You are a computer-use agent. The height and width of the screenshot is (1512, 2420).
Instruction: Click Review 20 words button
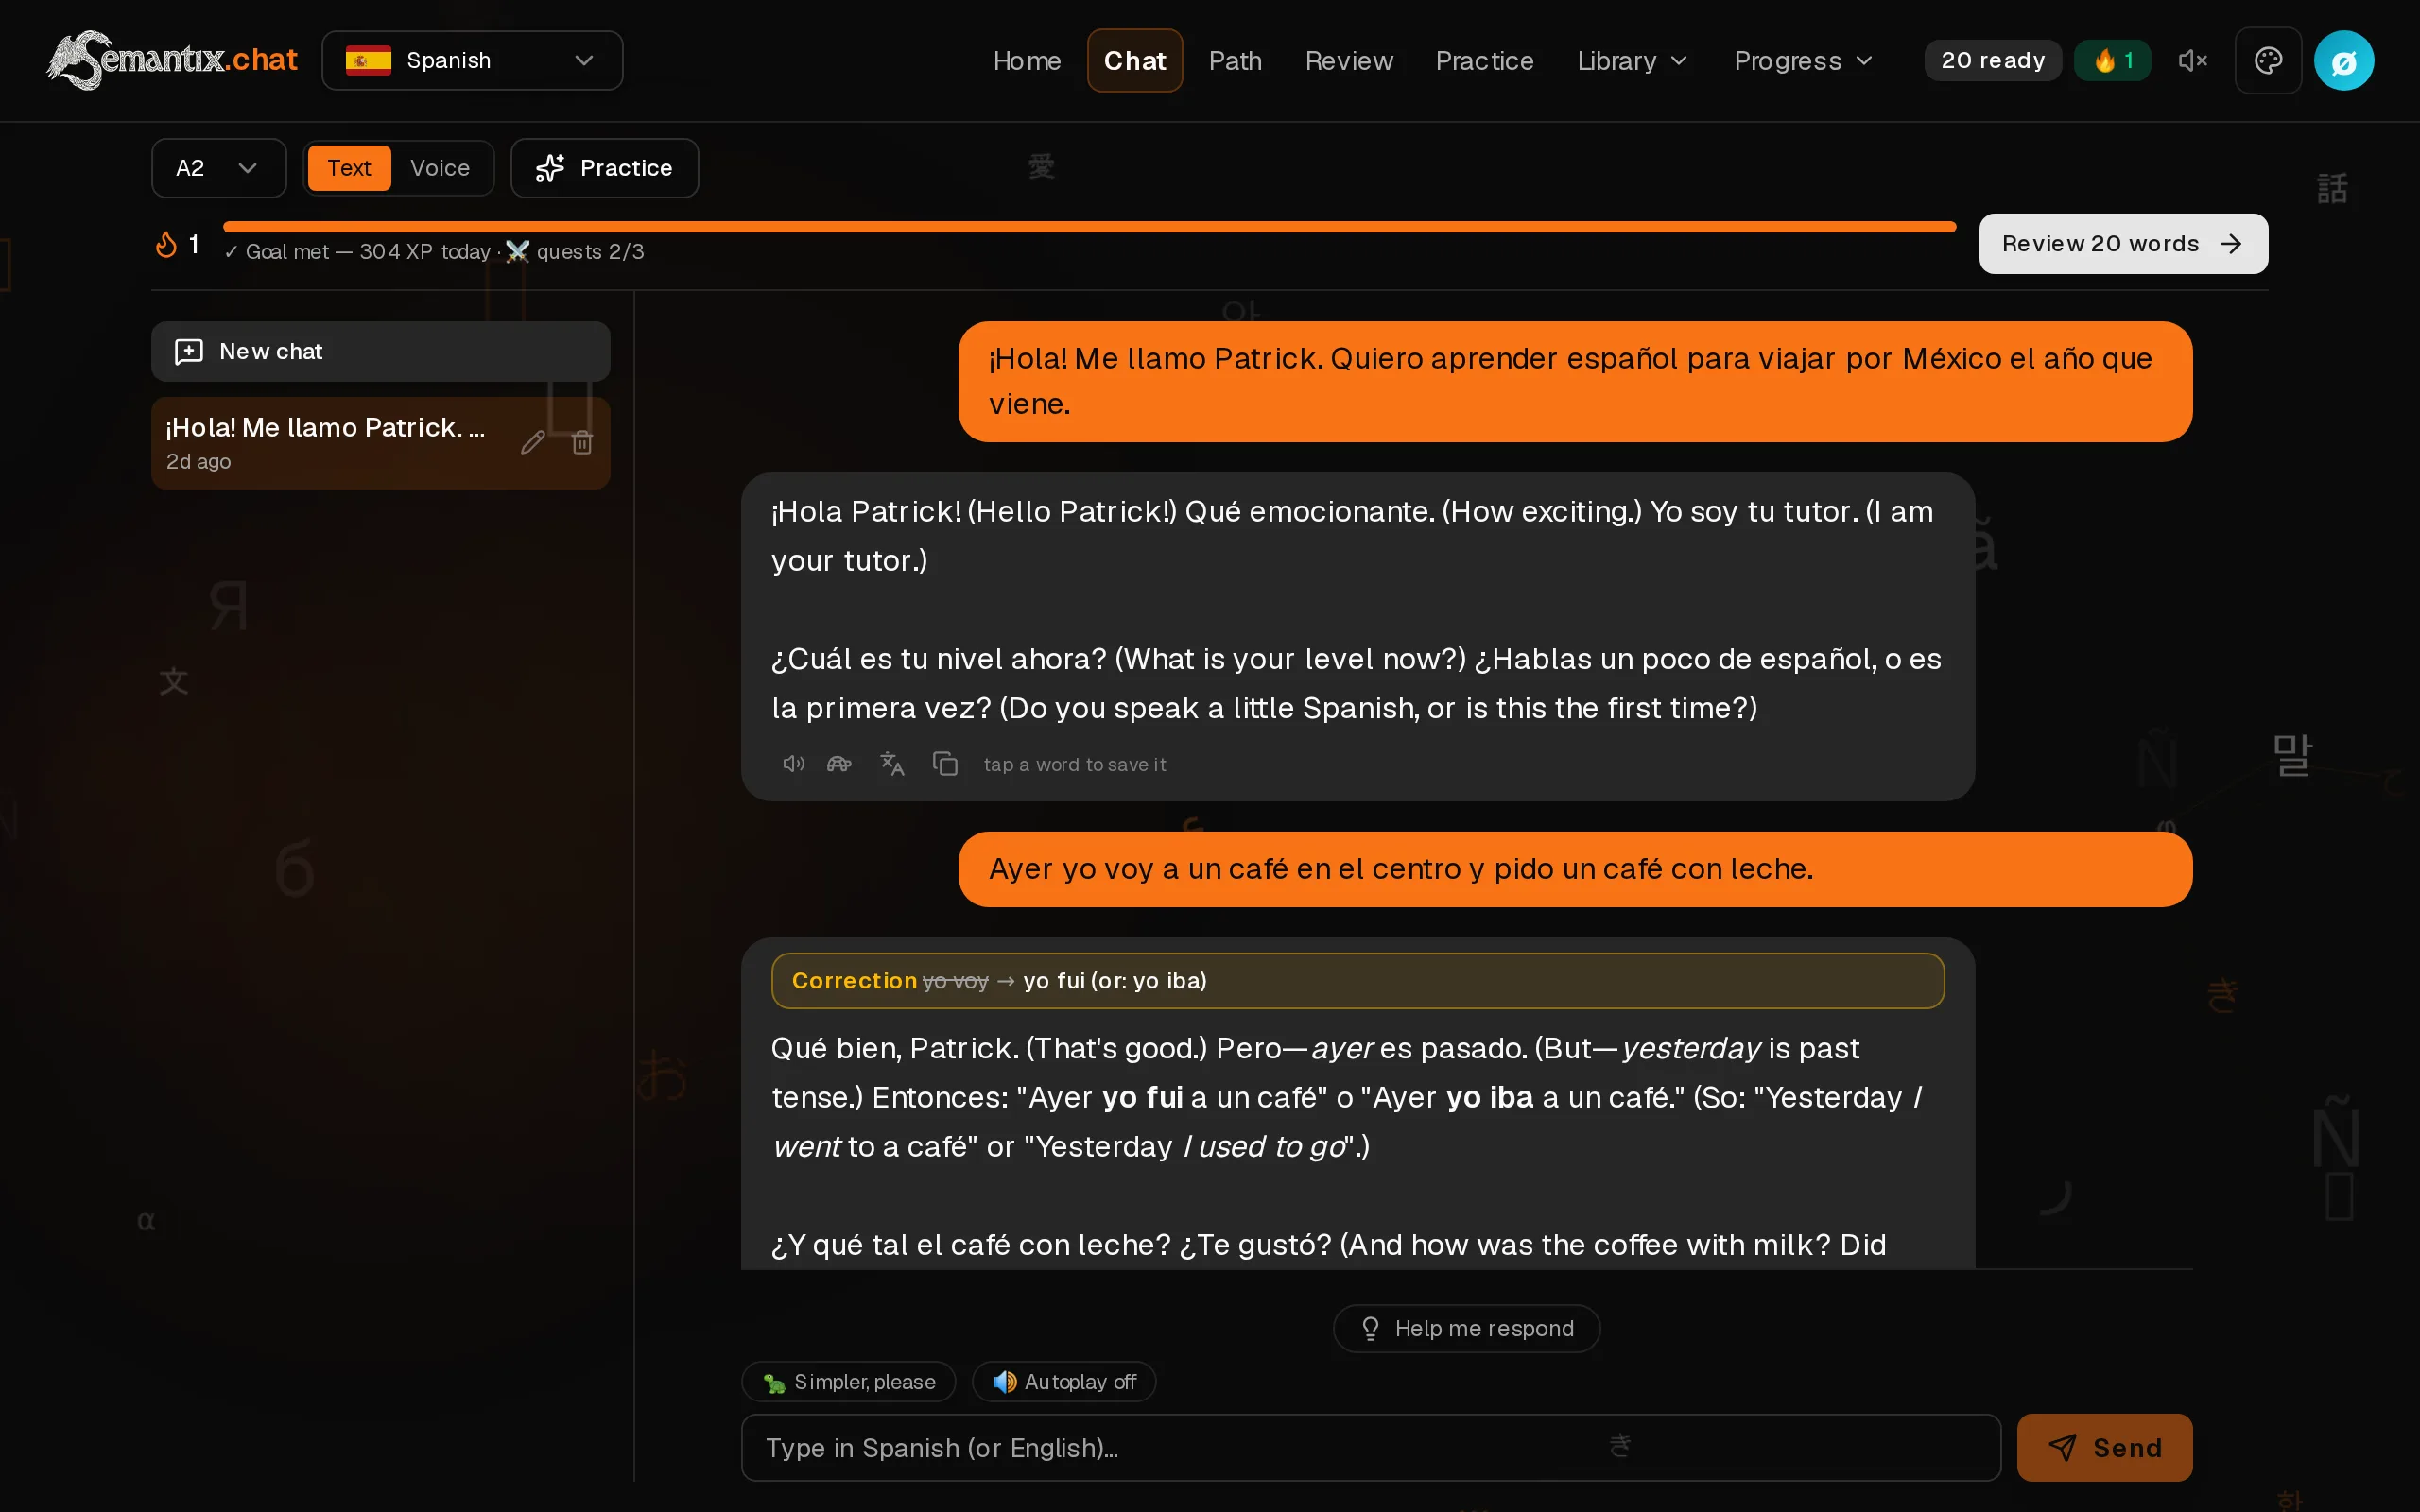[x=2123, y=244]
